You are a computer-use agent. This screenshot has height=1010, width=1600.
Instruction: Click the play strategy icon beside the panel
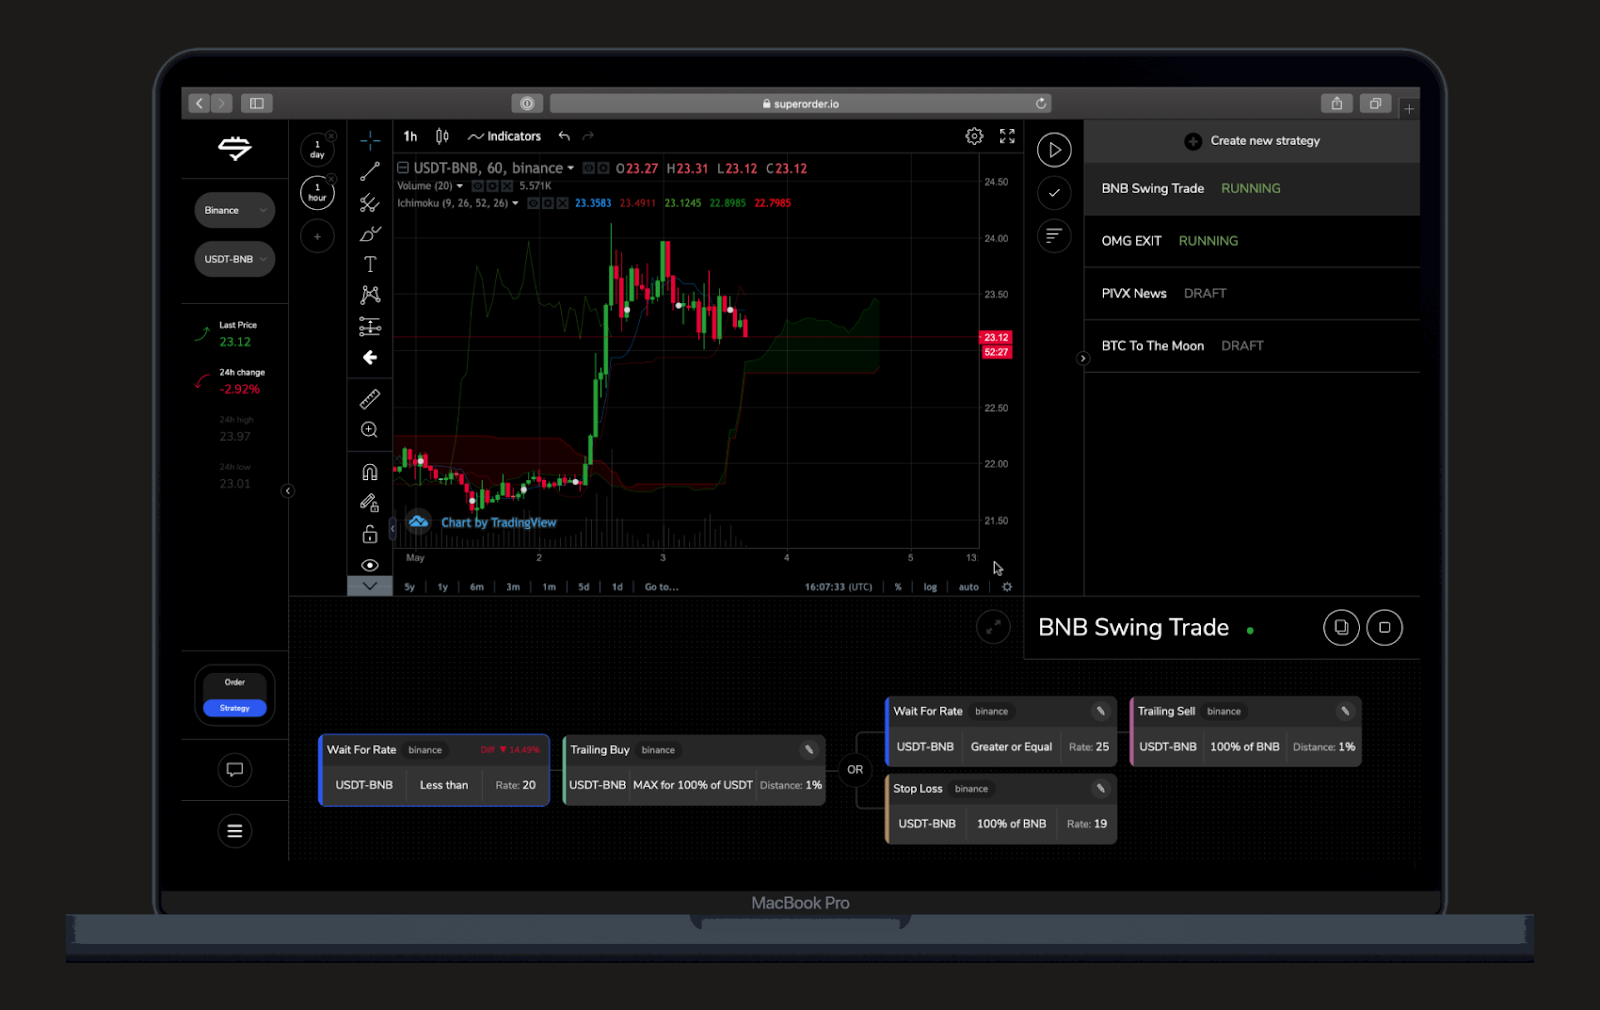pos(1053,149)
